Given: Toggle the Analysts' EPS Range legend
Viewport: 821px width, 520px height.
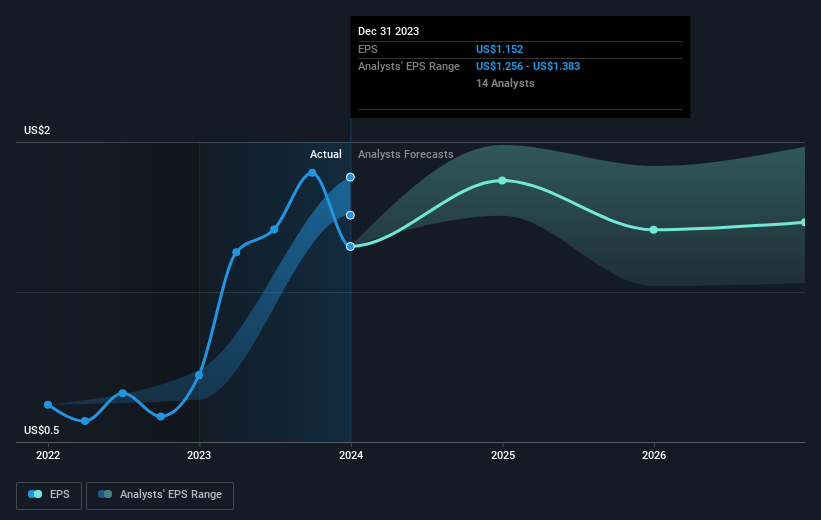Looking at the screenshot, I should point(160,495).
